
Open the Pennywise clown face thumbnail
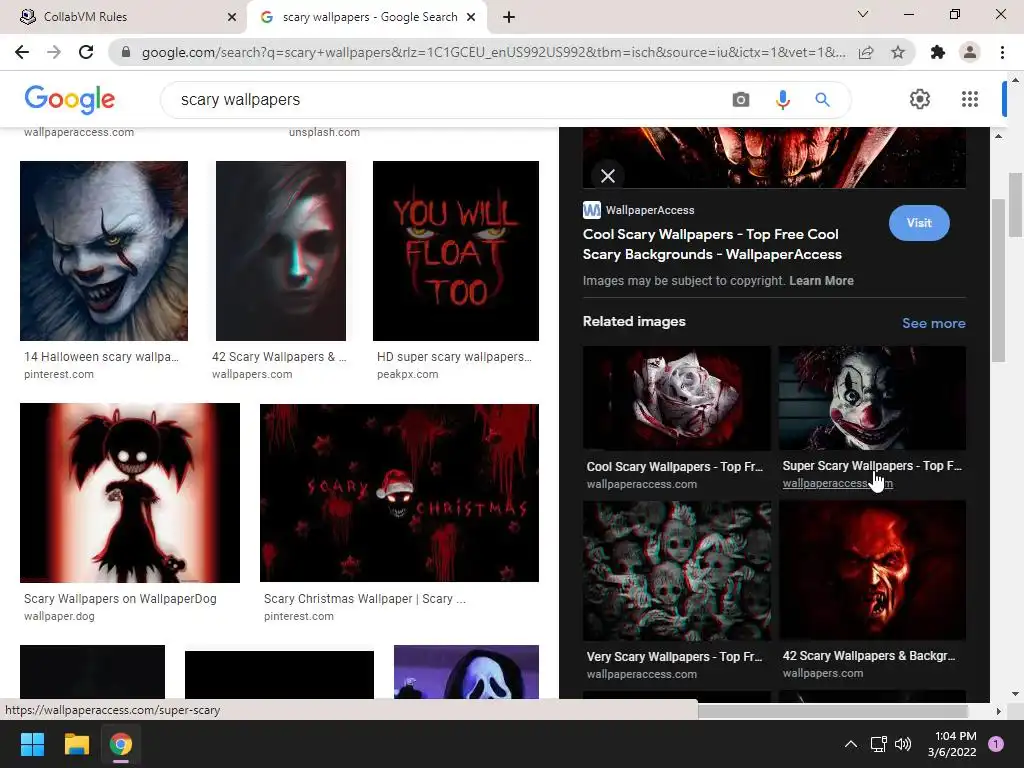(x=104, y=251)
